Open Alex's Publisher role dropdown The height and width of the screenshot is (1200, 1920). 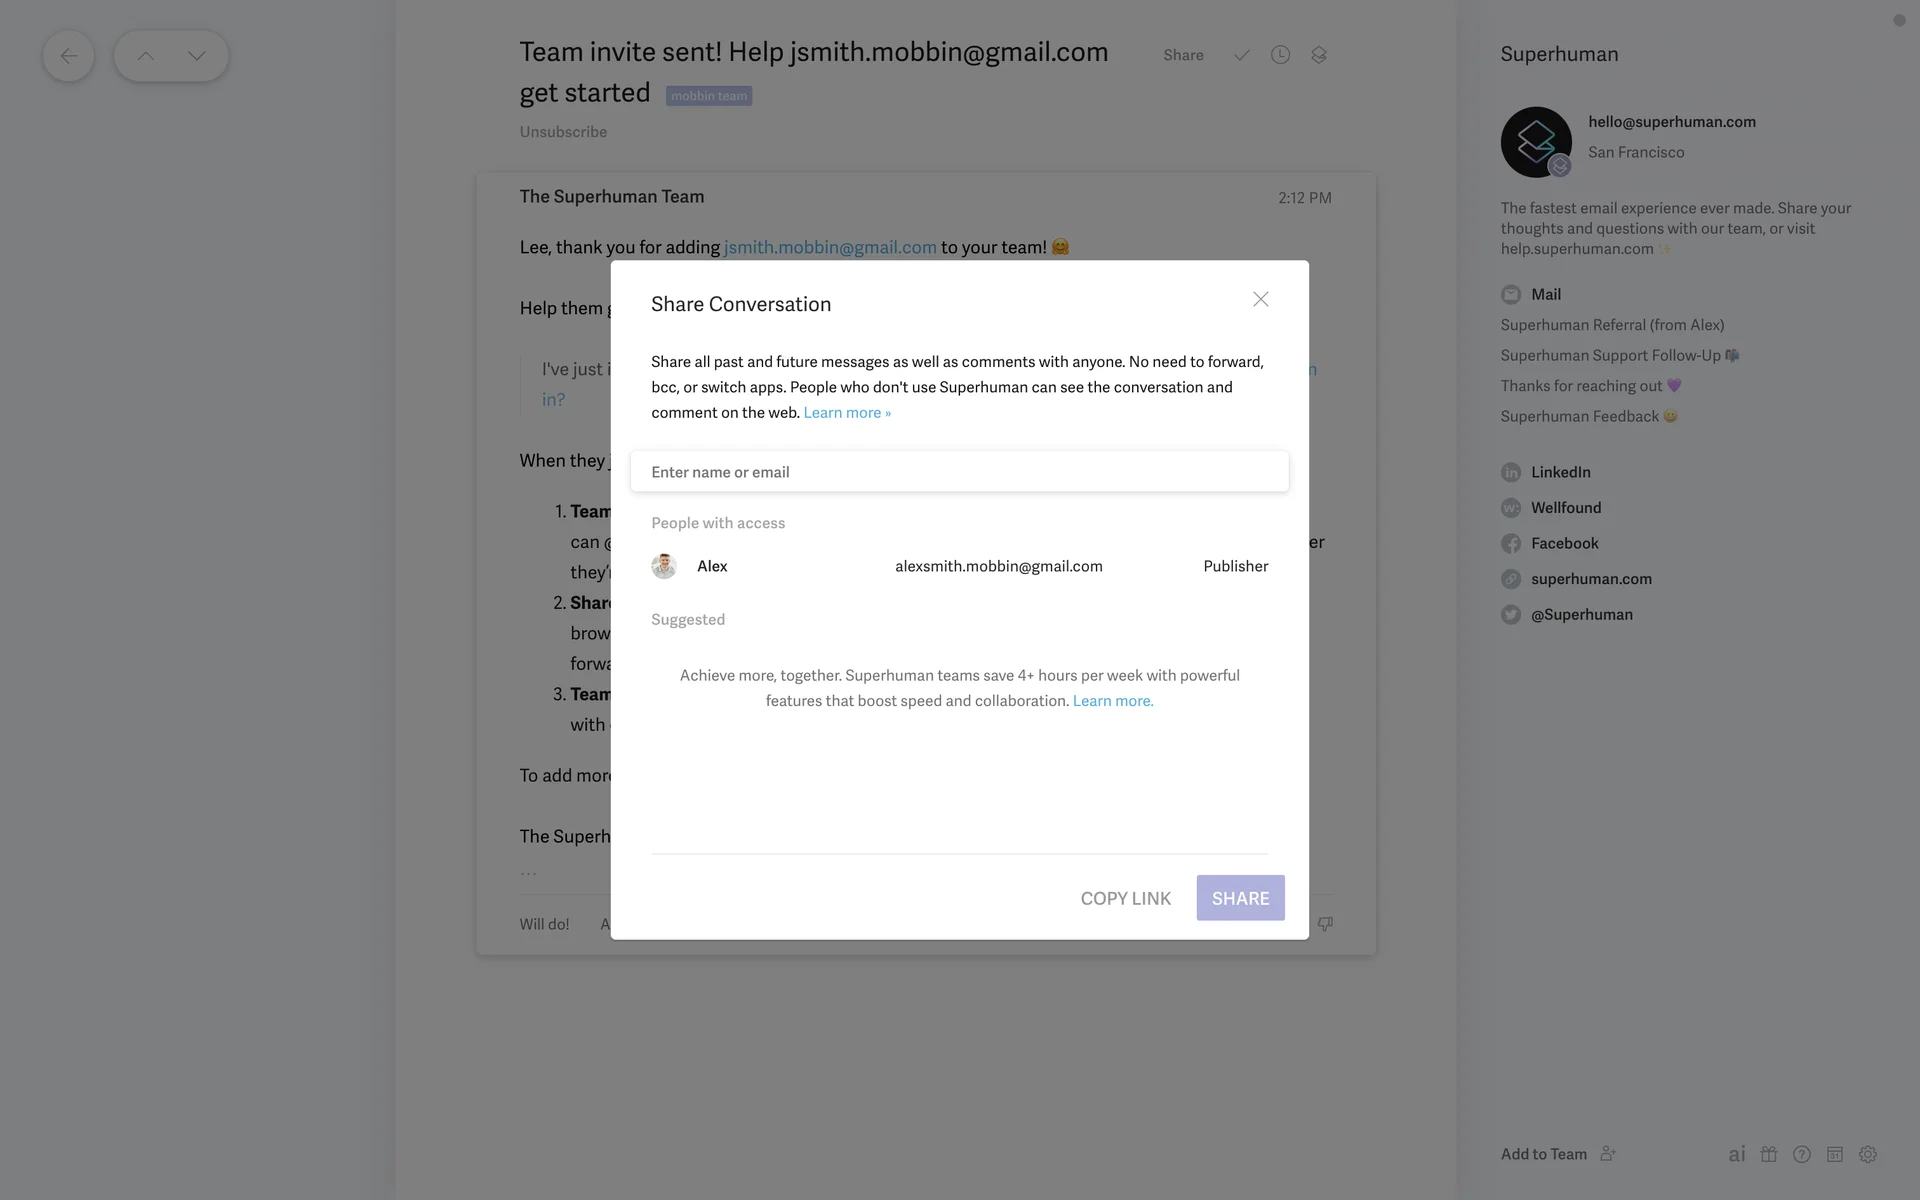1235,566
